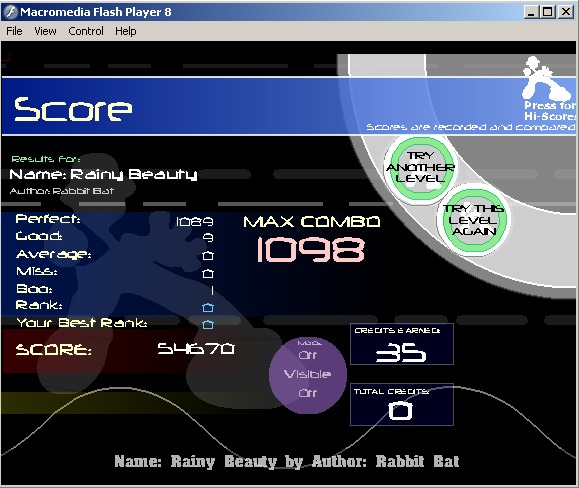Click the Max Combo value 1098
579x488 pixels.
tap(311, 250)
